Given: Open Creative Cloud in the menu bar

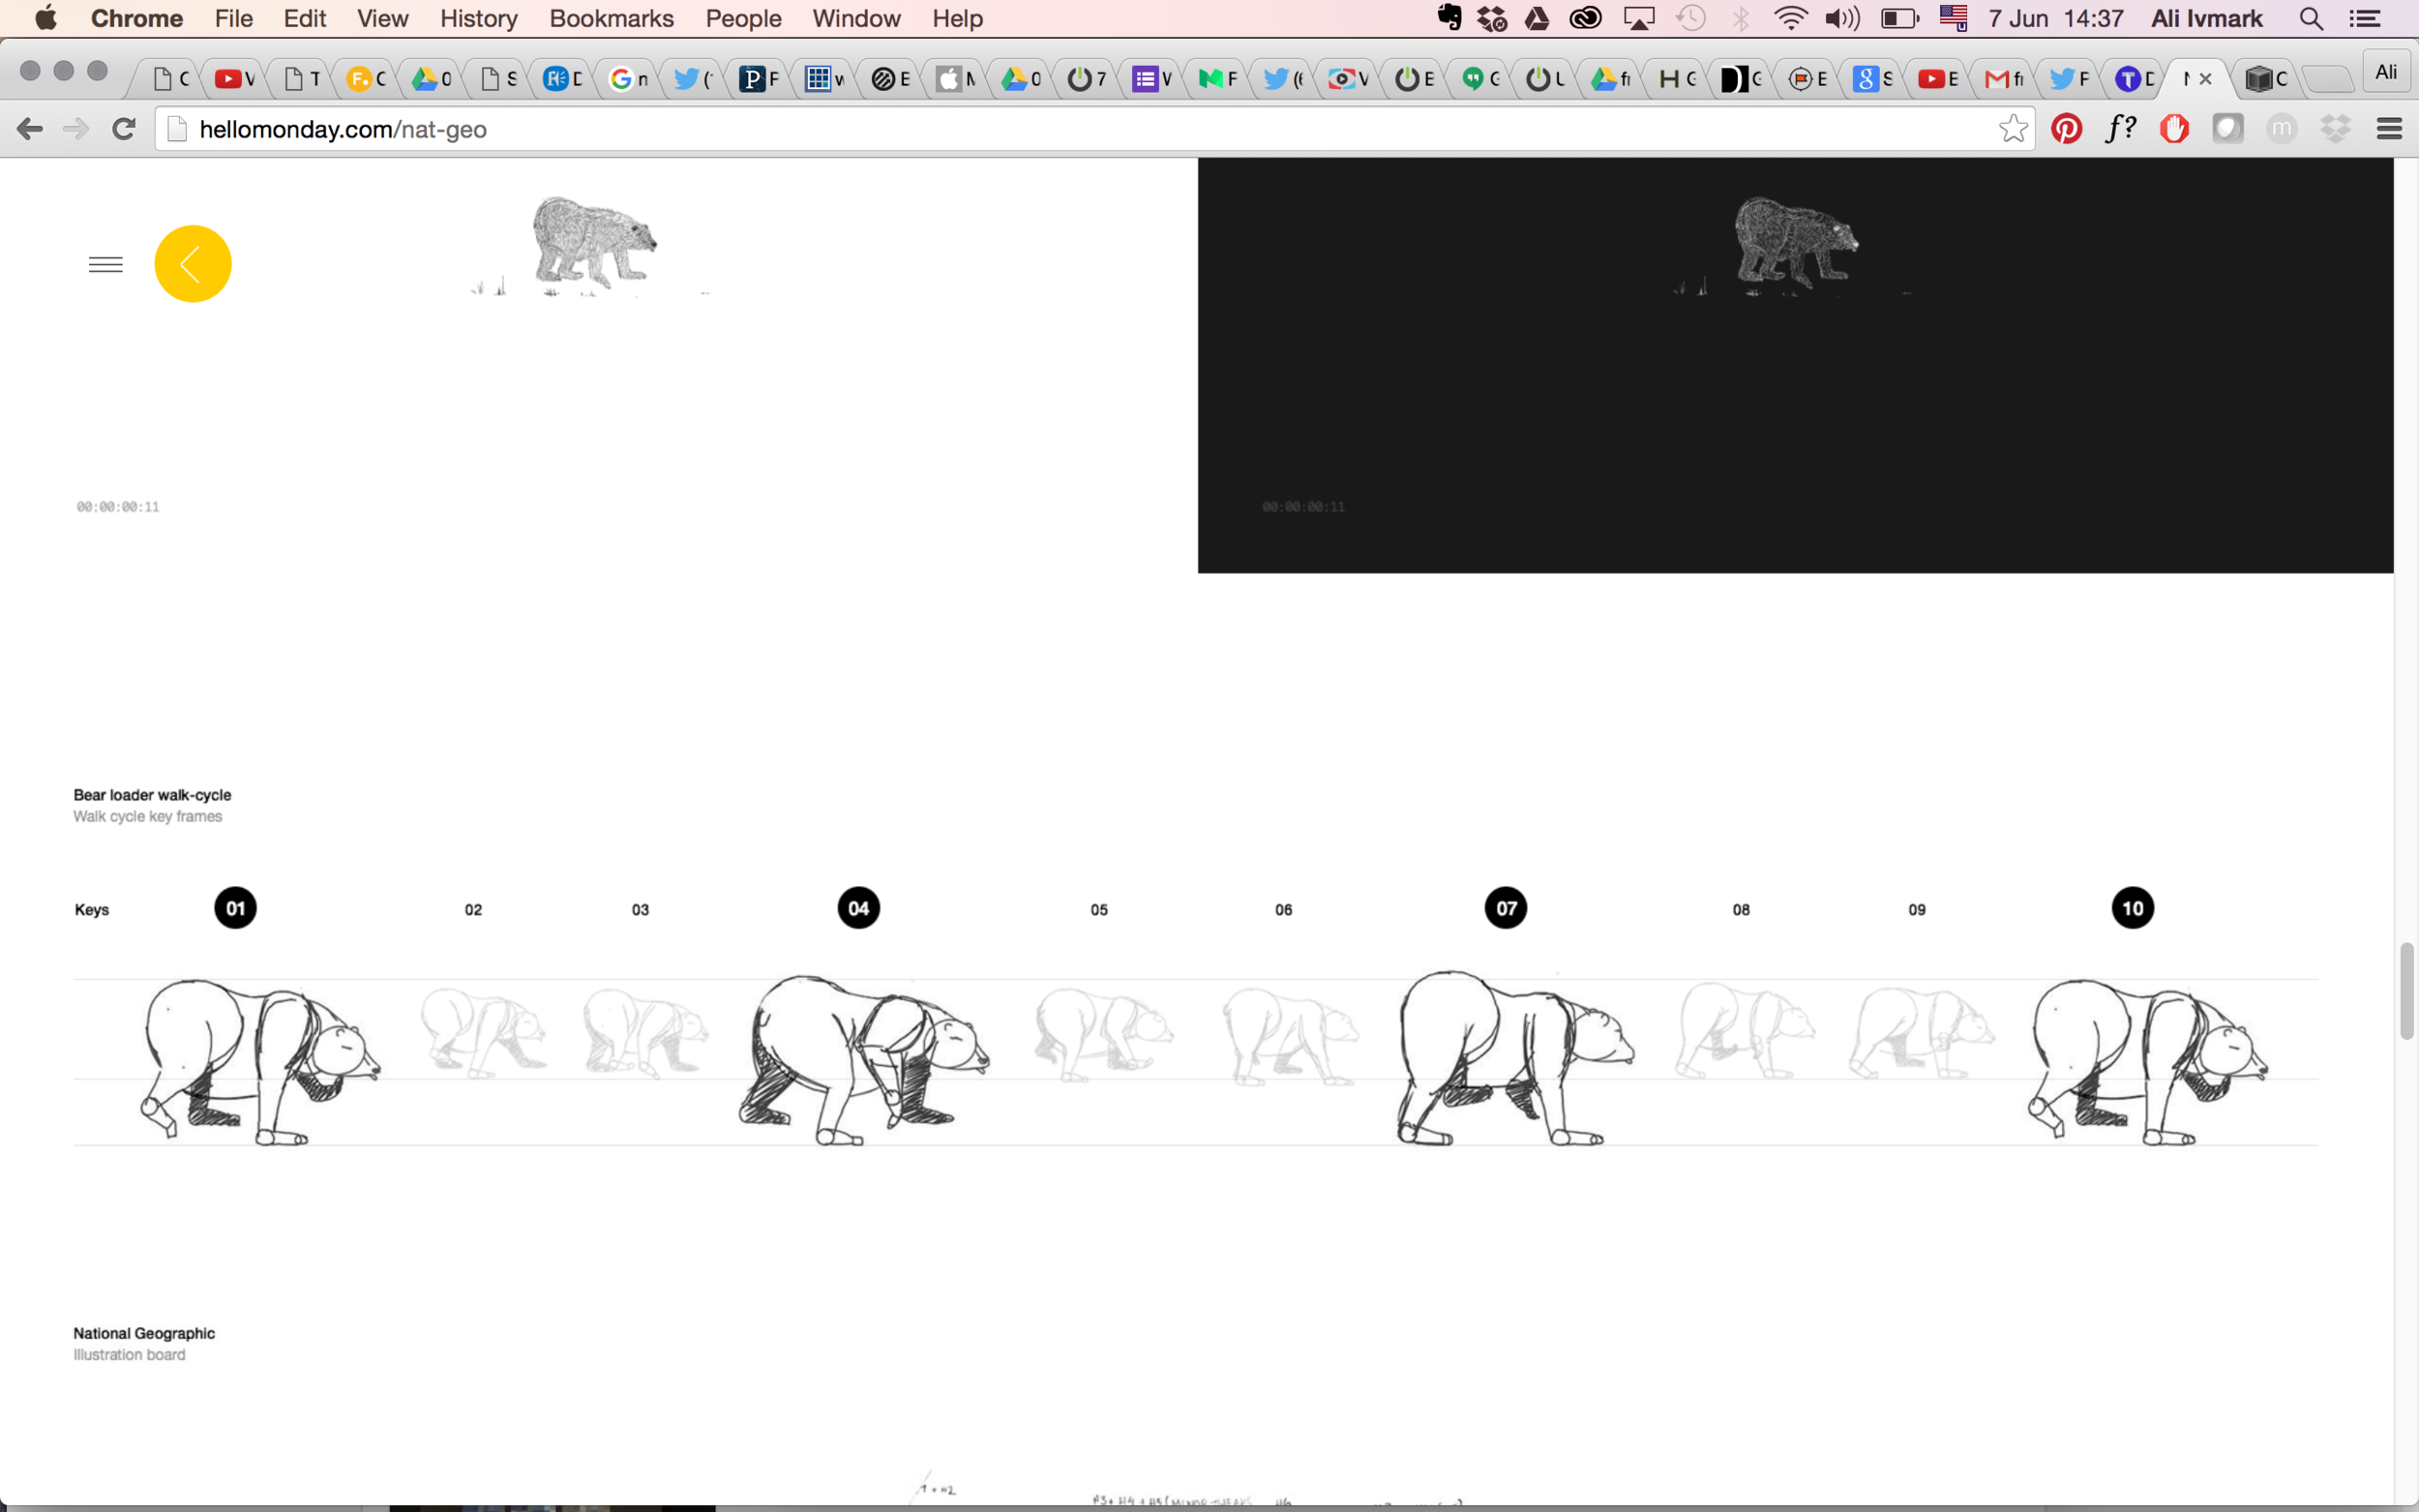Looking at the screenshot, I should click(x=1586, y=18).
